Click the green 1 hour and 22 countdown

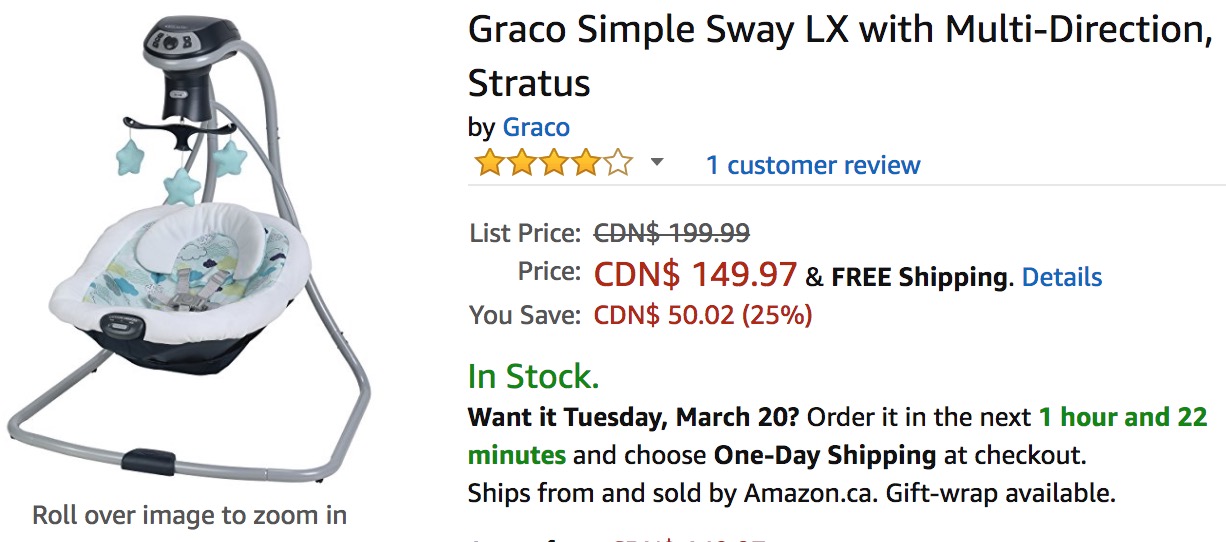click(1122, 416)
